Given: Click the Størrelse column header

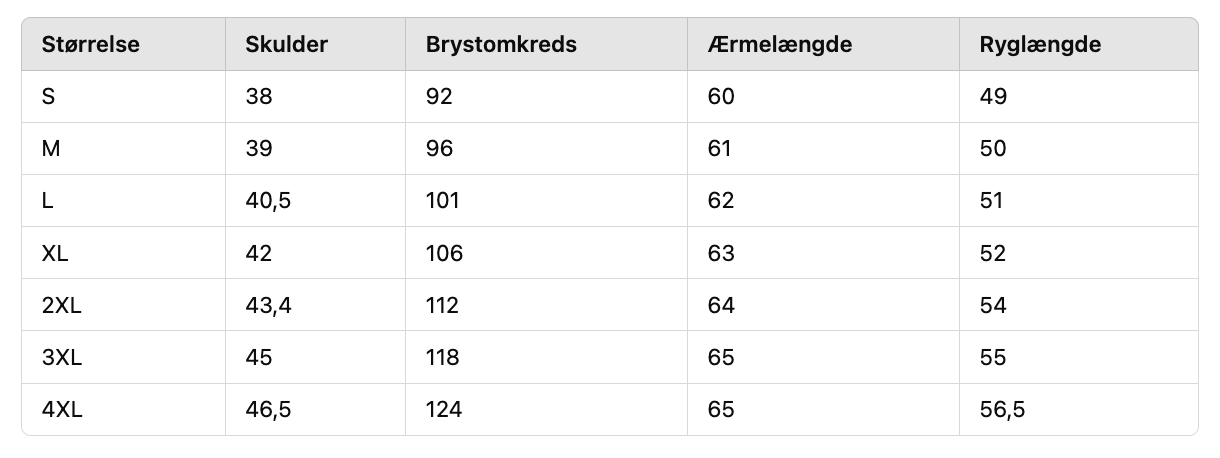Looking at the screenshot, I should [90, 45].
